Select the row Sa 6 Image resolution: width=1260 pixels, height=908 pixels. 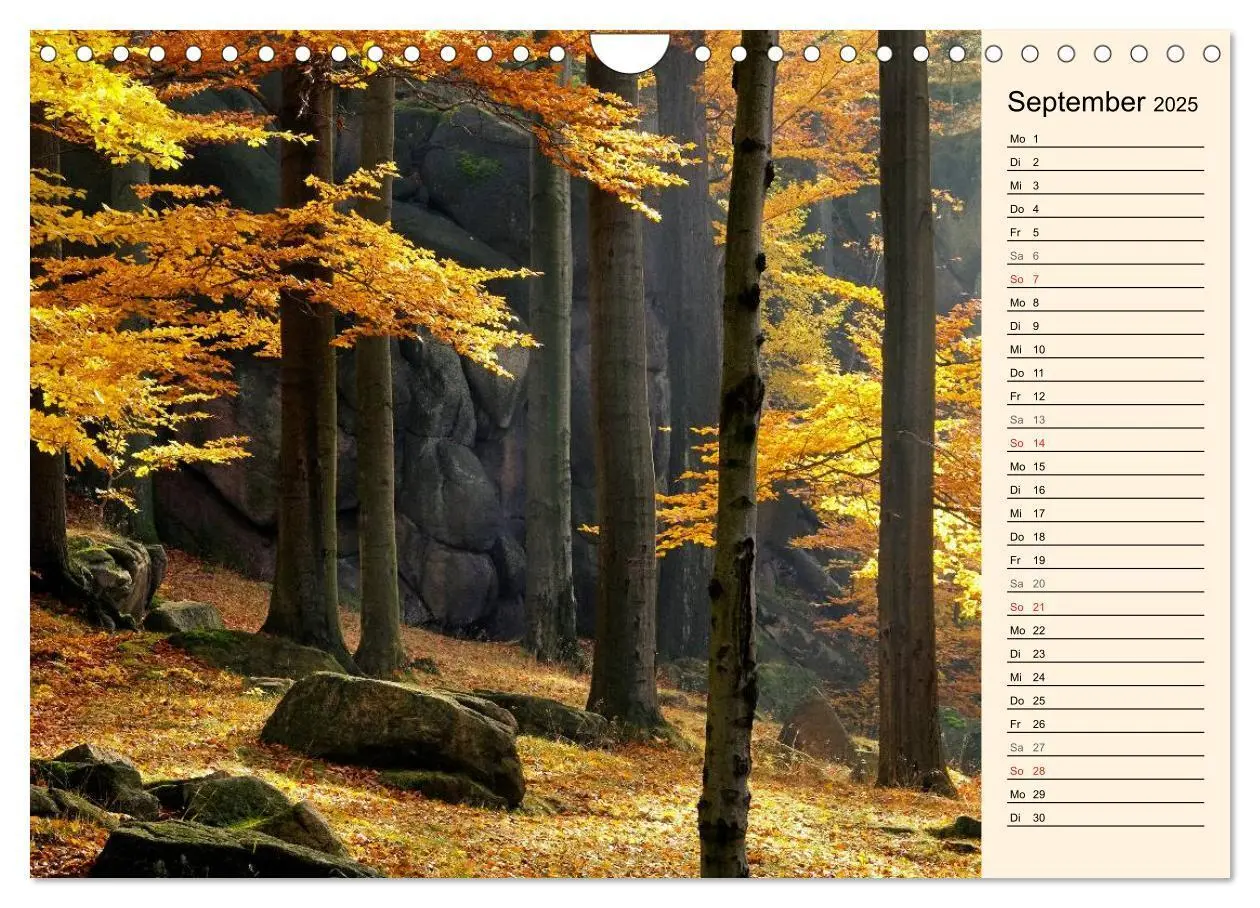coord(1105,255)
